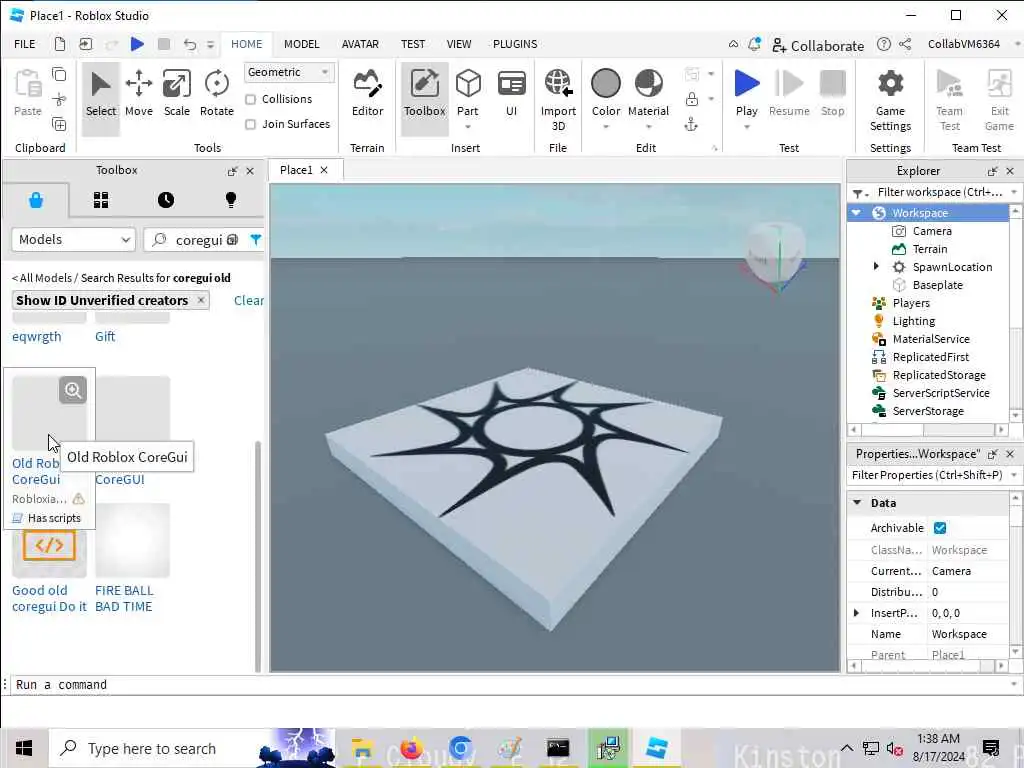The width and height of the screenshot is (1024, 768).
Task: Collapse the Data properties section
Action: (857, 502)
